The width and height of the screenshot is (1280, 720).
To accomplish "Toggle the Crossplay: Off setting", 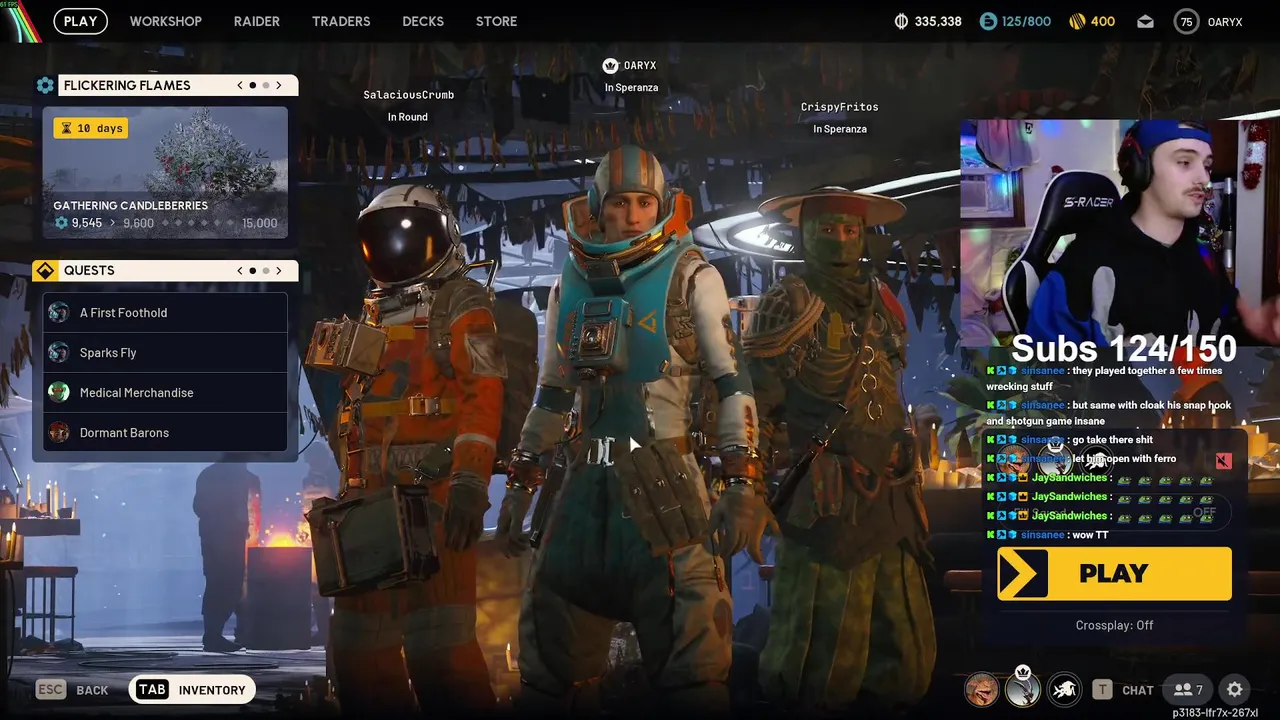I will click(x=1114, y=625).
